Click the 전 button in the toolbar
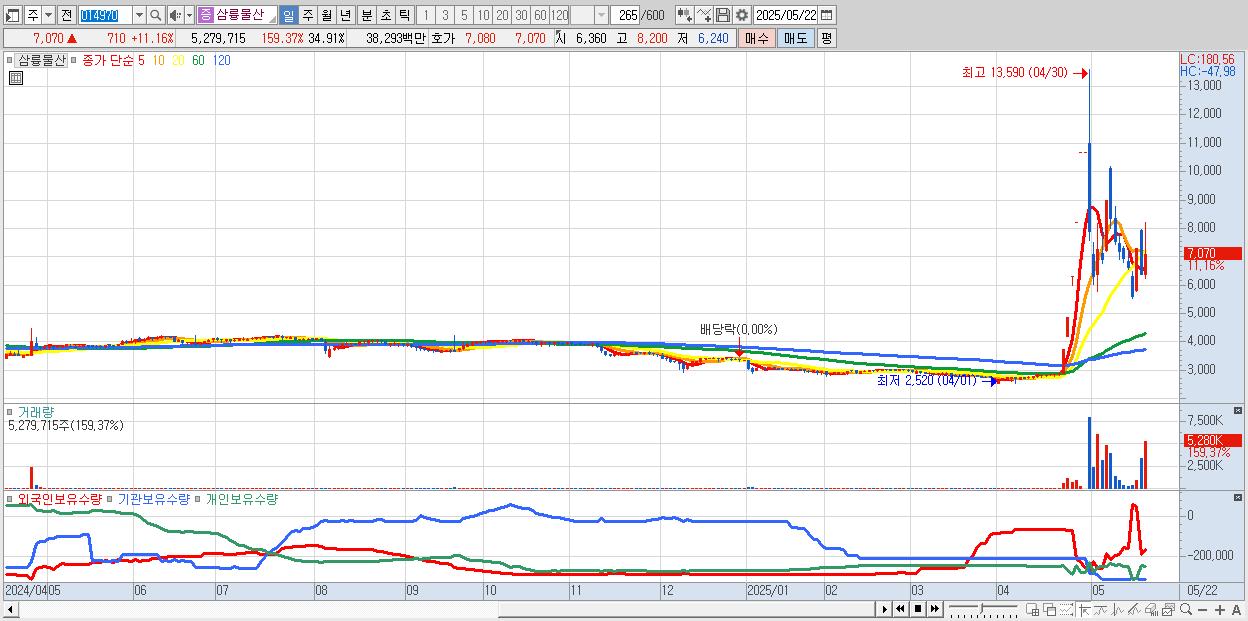This screenshot has width=1248, height=621. [67, 15]
